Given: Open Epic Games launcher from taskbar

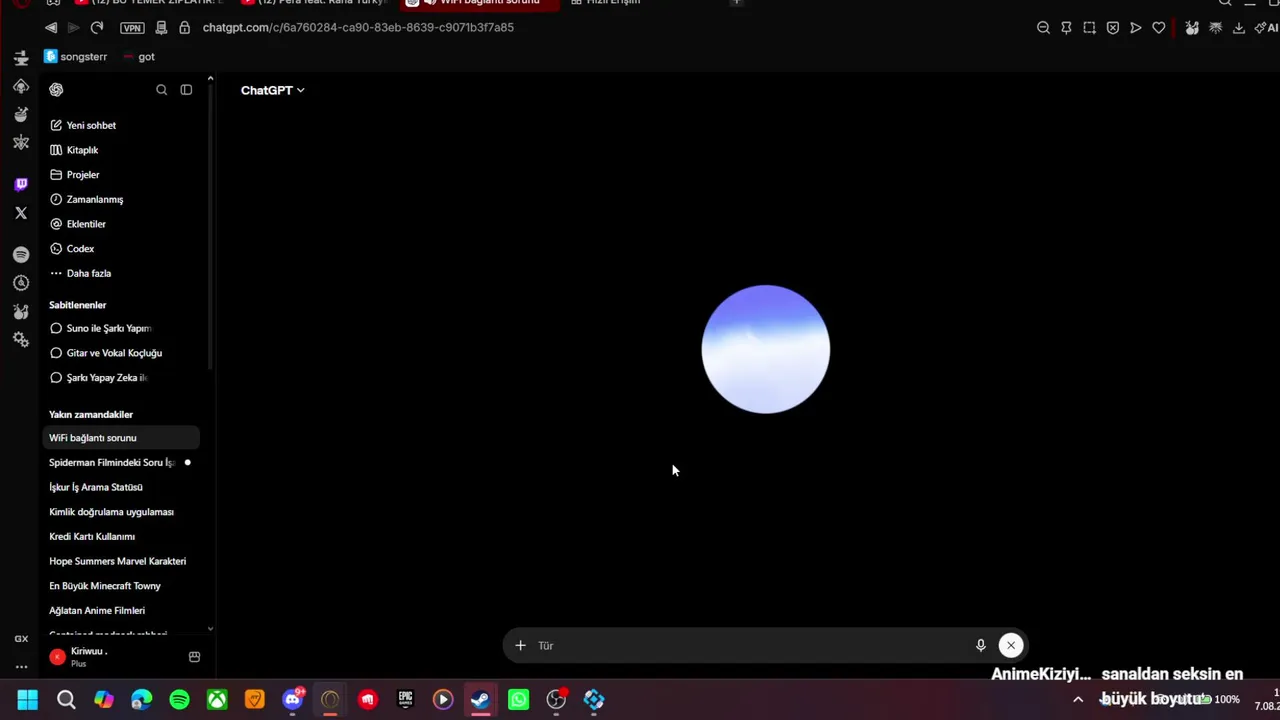Looking at the screenshot, I should [405, 700].
